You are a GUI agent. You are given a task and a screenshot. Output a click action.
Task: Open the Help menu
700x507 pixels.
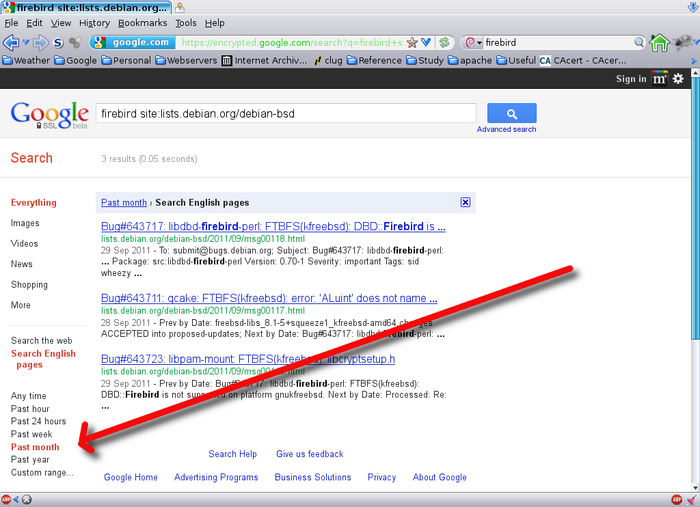click(x=214, y=23)
